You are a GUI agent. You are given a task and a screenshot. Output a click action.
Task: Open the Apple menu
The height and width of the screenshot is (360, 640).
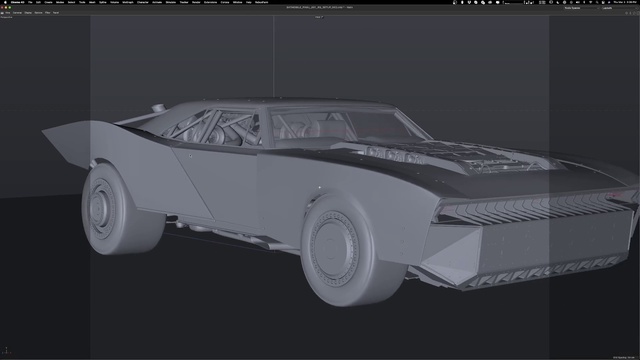5,2
